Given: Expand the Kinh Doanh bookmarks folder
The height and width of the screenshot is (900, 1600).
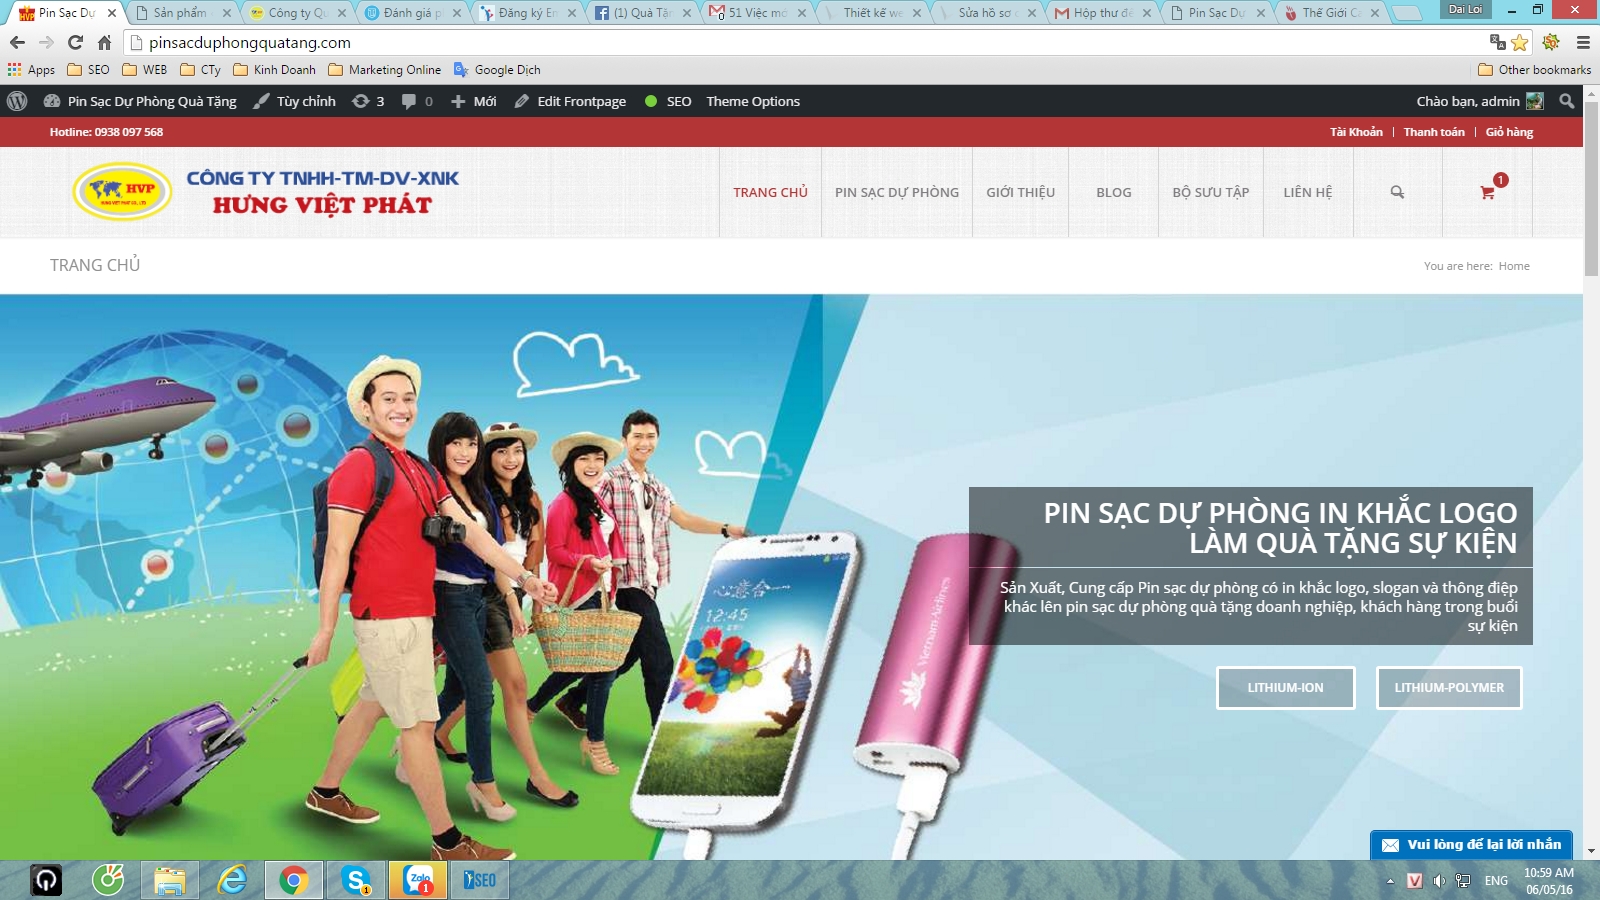Looking at the screenshot, I should (274, 70).
